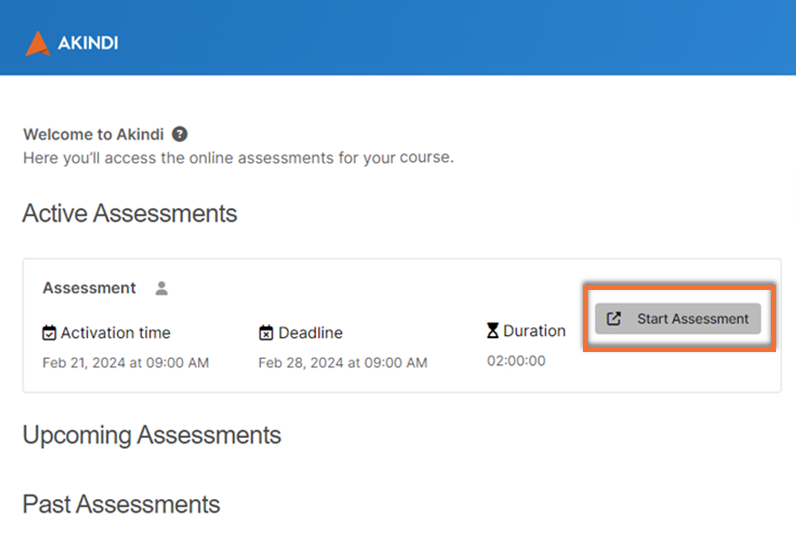Viewport: 796px width, 535px height.
Task: Select the Feb 28, 2024 deadline date
Action: 342,363
